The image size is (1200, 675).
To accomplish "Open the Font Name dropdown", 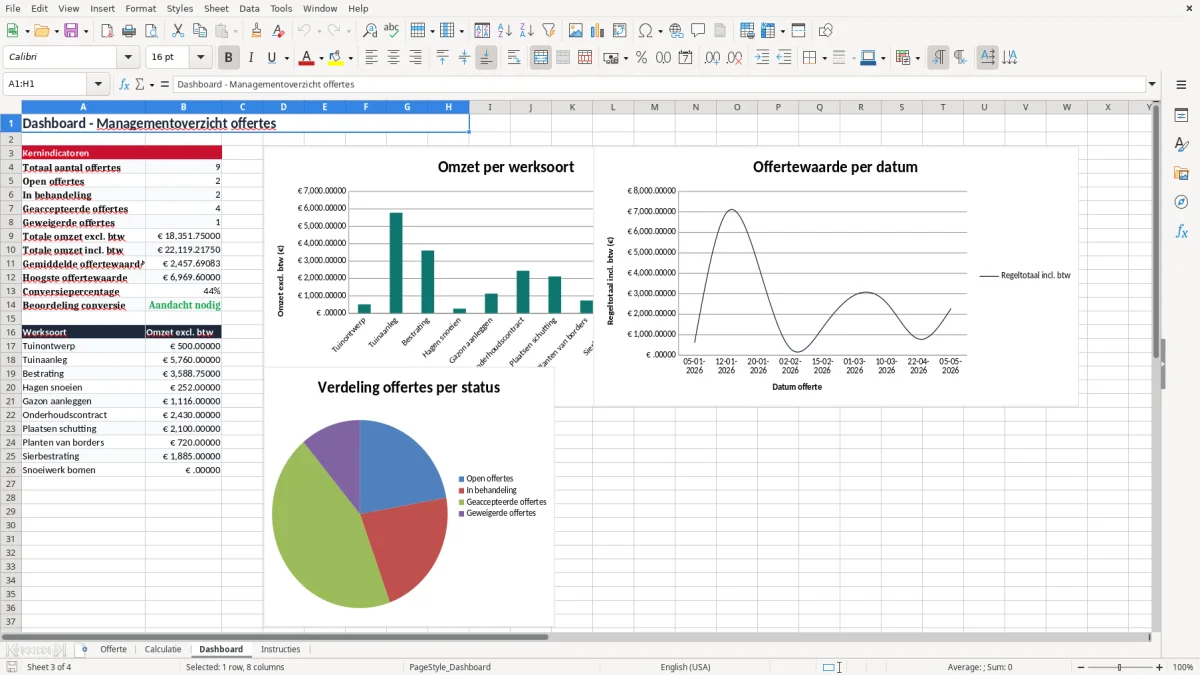I will (x=129, y=58).
